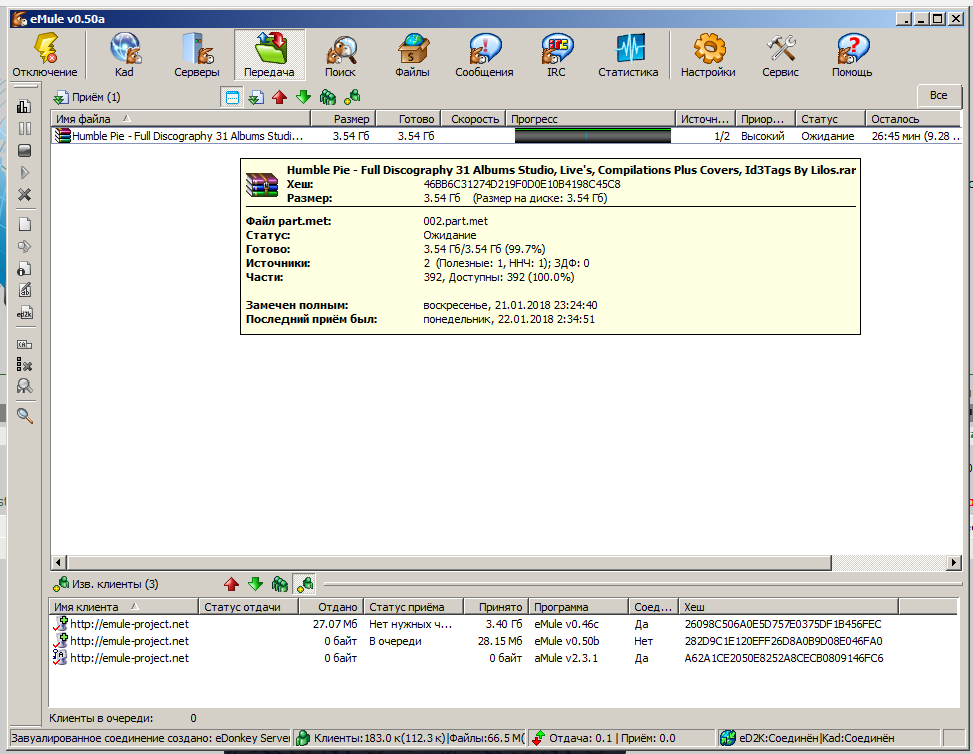
Task: Sort by Прогресс column header
Action: click(590, 119)
